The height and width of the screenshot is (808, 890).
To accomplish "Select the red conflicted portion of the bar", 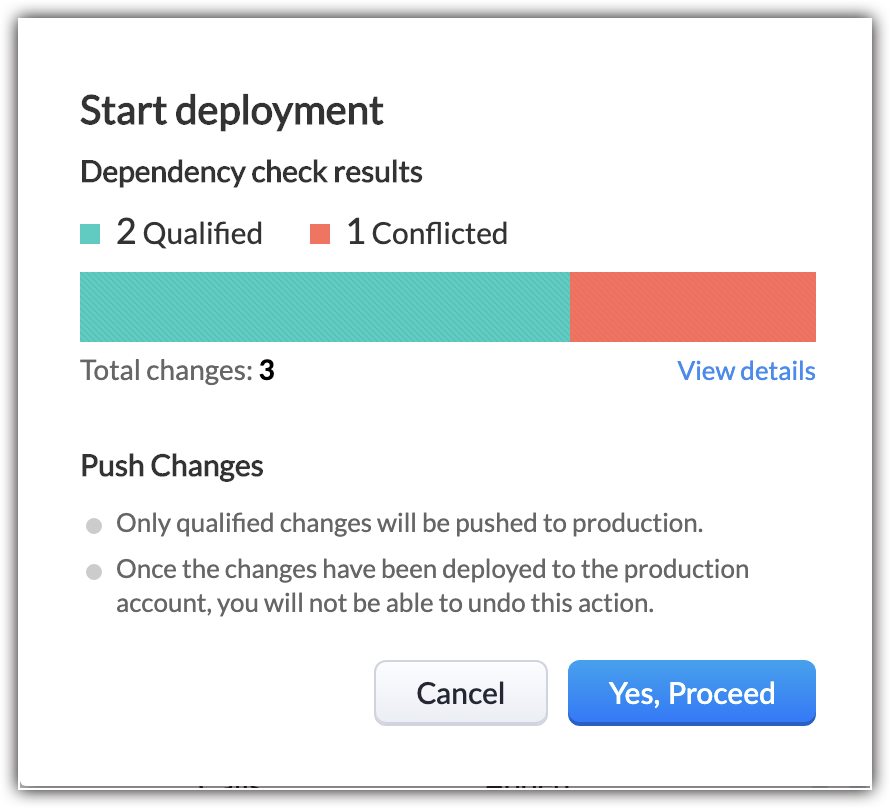I will point(692,307).
